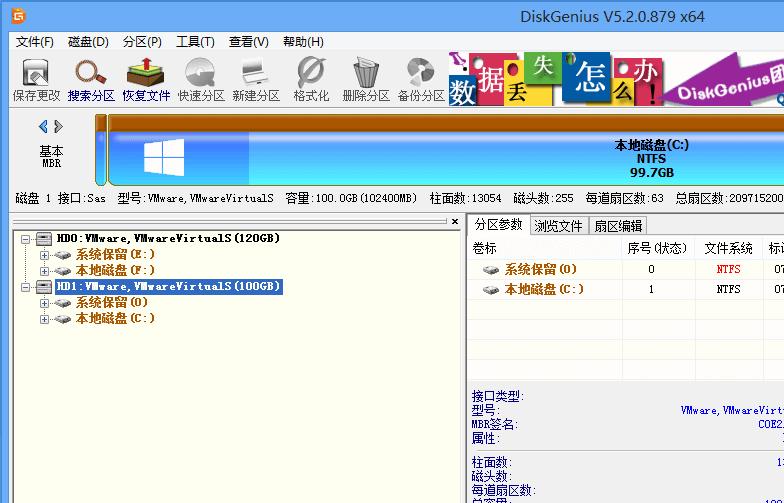784x503 pixels.
Task: Open the 工具(T) menu
Action: tap(195, 42)
